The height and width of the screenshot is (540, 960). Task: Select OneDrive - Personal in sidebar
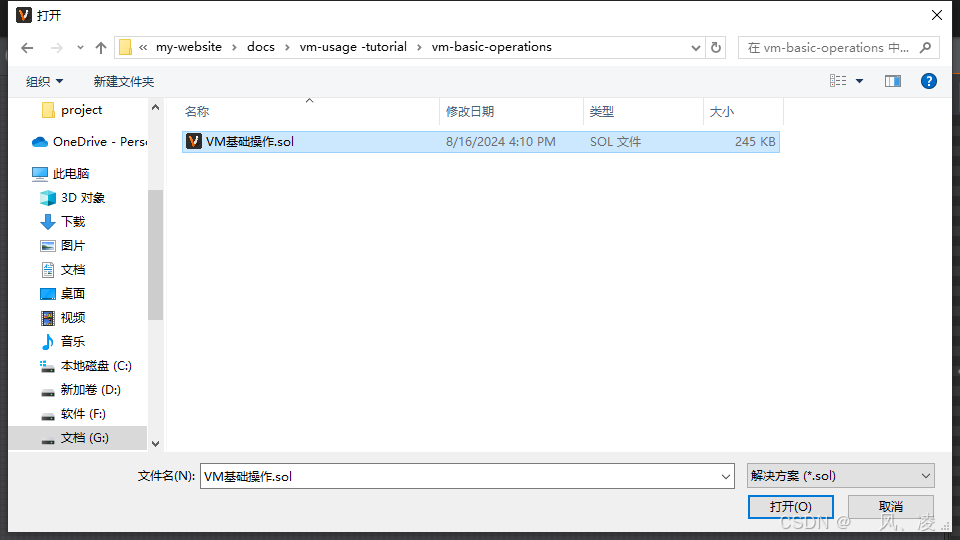point(89,142)
